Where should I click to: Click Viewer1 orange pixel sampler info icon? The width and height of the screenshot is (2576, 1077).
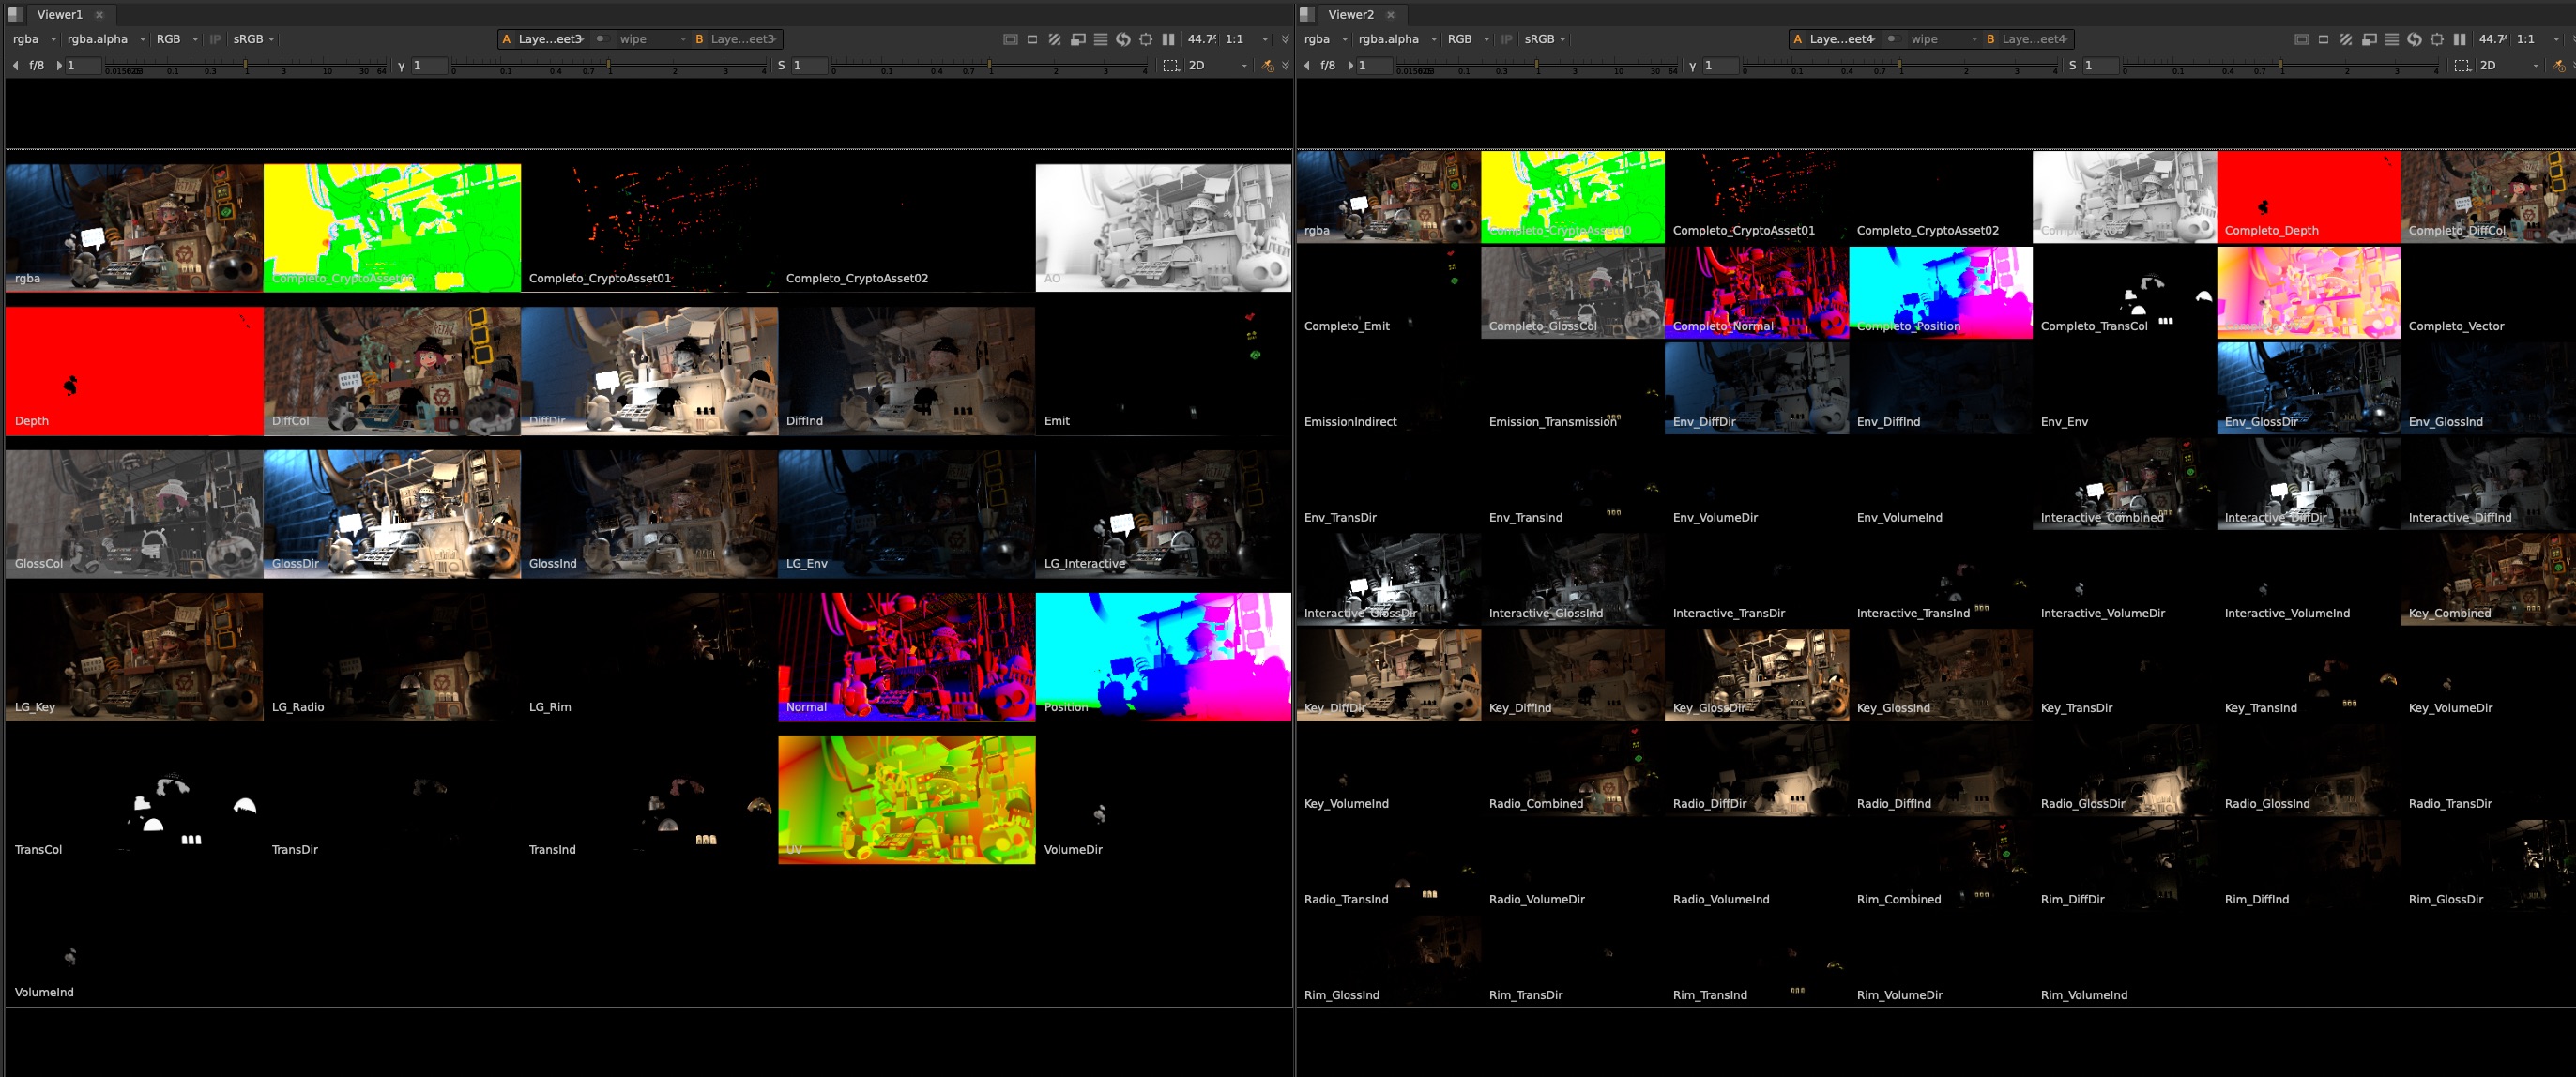(1268, 65)
